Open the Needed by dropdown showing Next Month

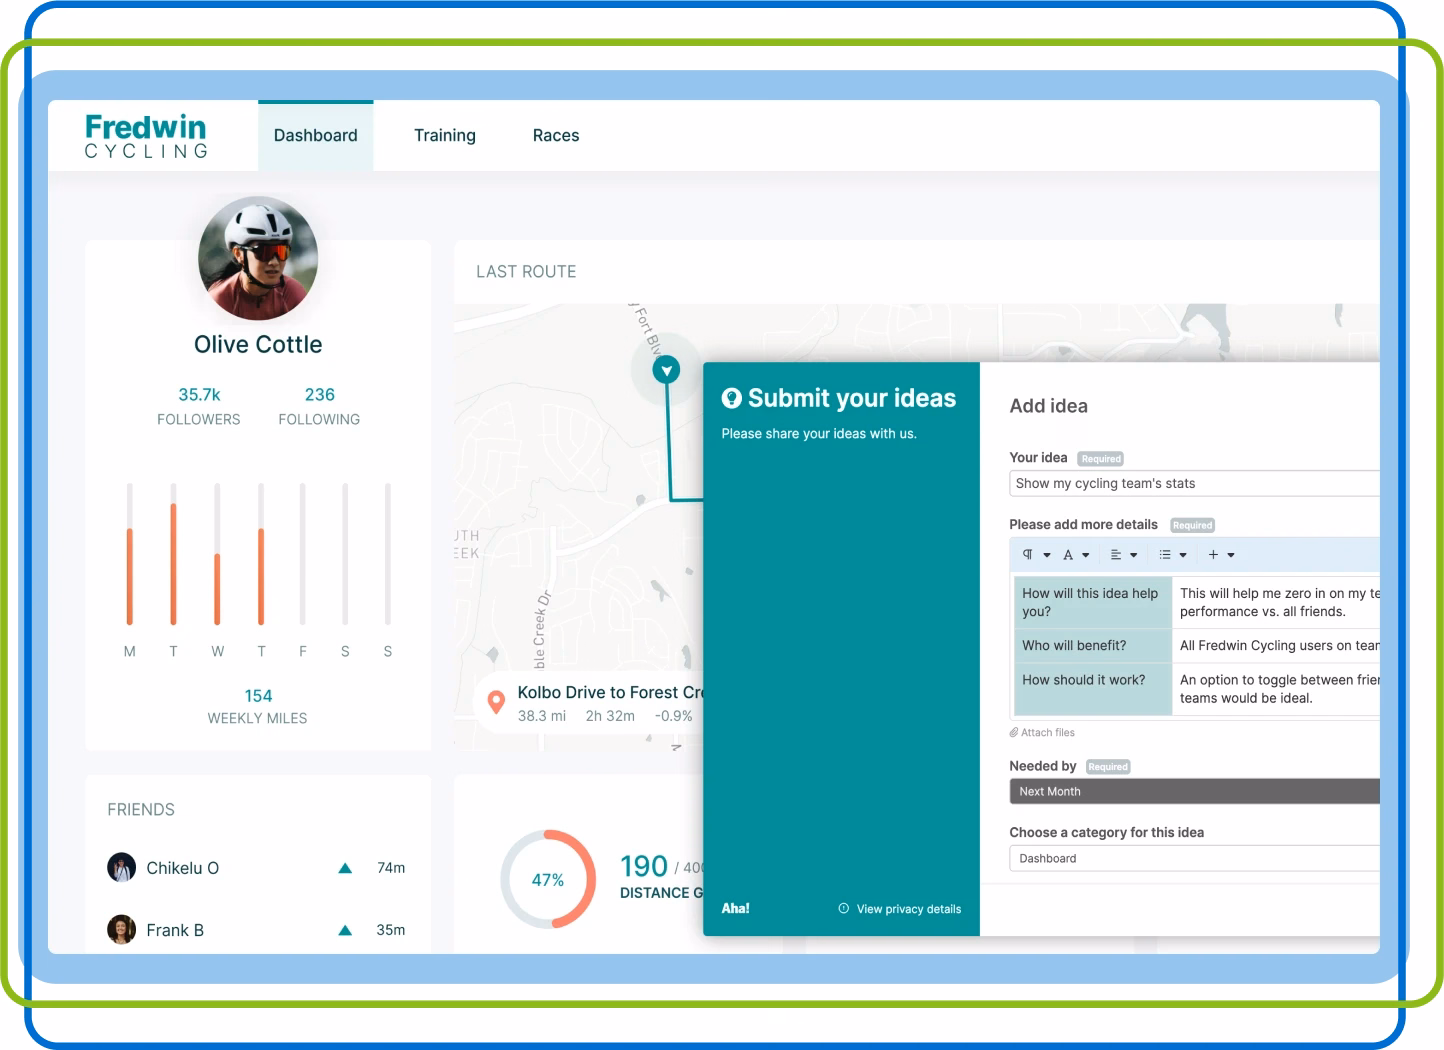(1194, 791)
